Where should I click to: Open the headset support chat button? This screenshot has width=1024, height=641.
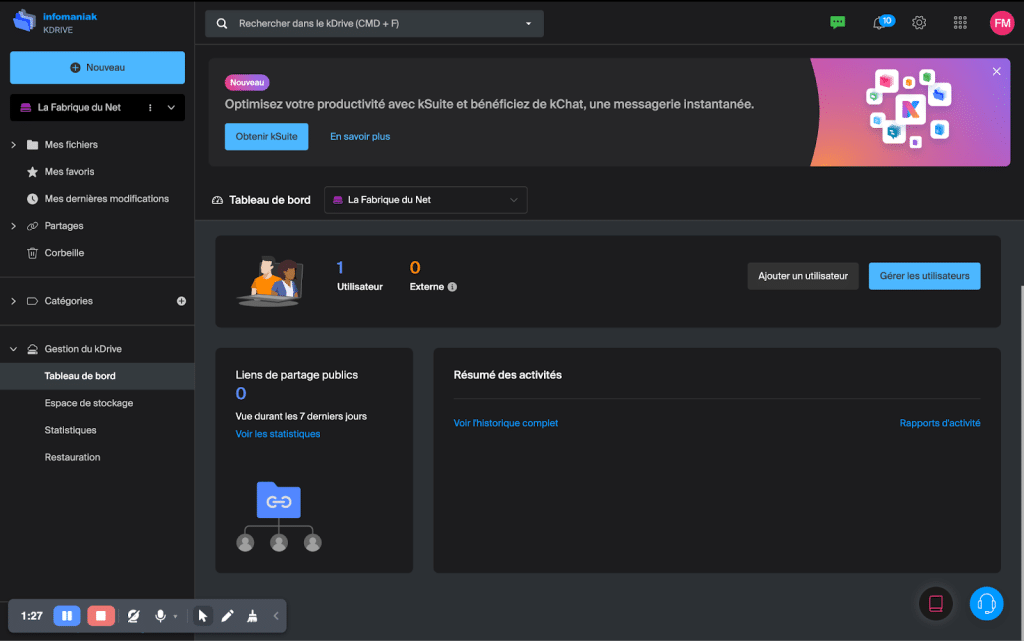pyautogui.click(x=986, y=603)
